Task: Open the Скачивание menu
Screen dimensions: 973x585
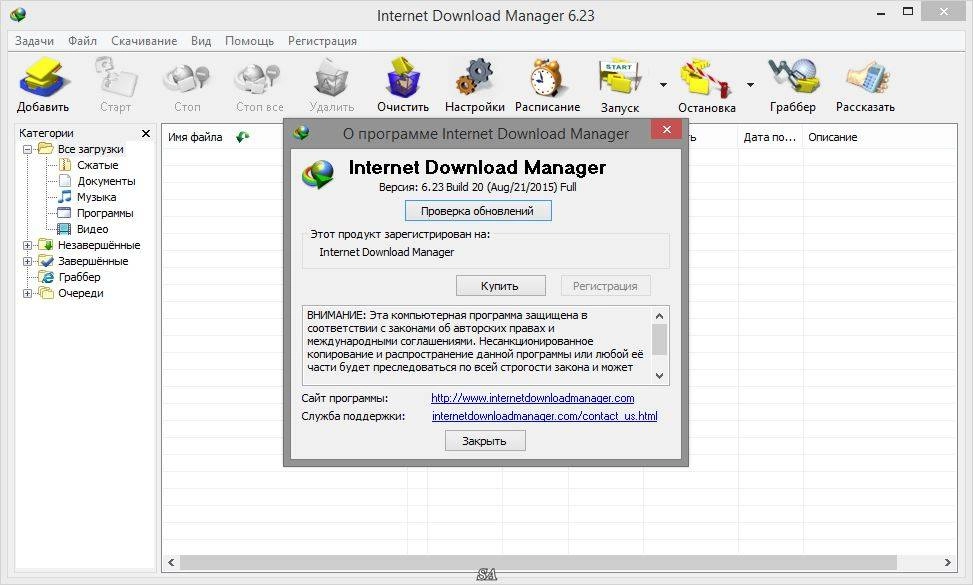Action: coord(144,41)
